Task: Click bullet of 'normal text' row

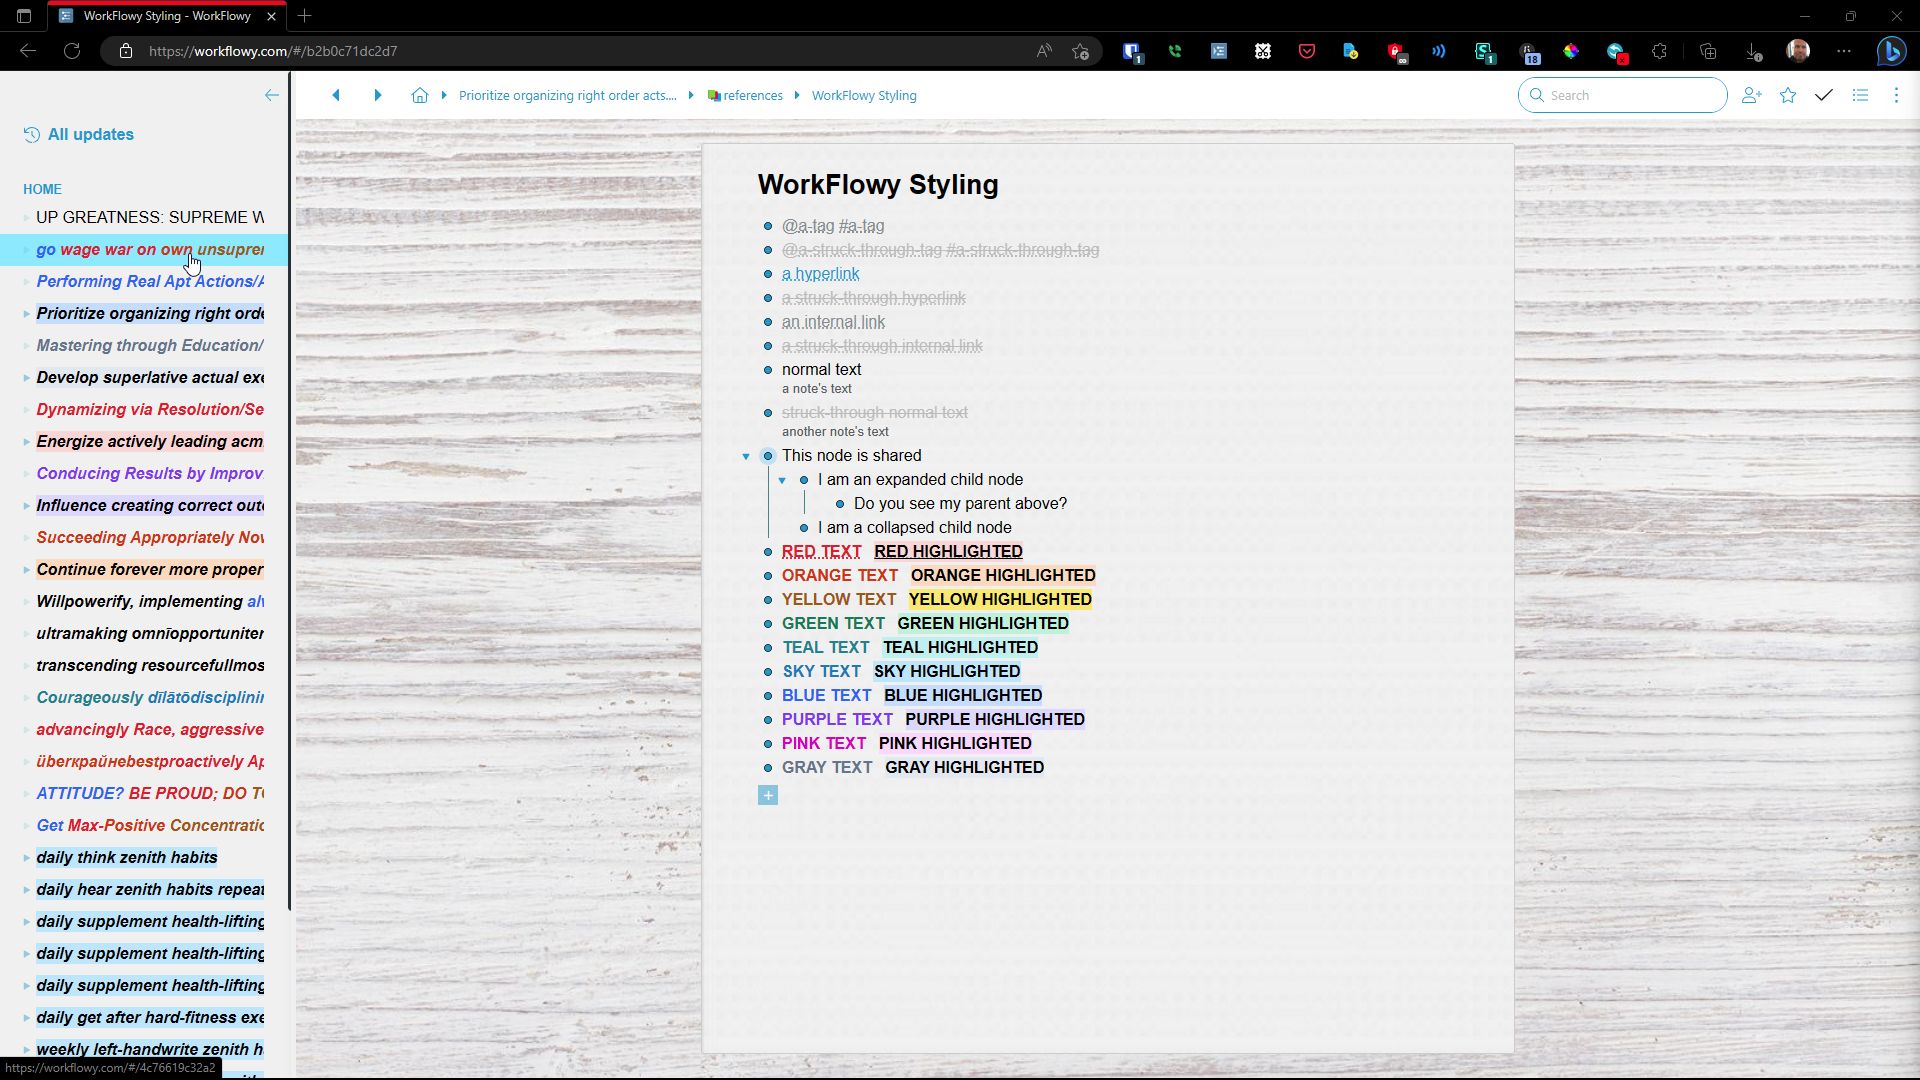Action: click(x=768, y=370)
